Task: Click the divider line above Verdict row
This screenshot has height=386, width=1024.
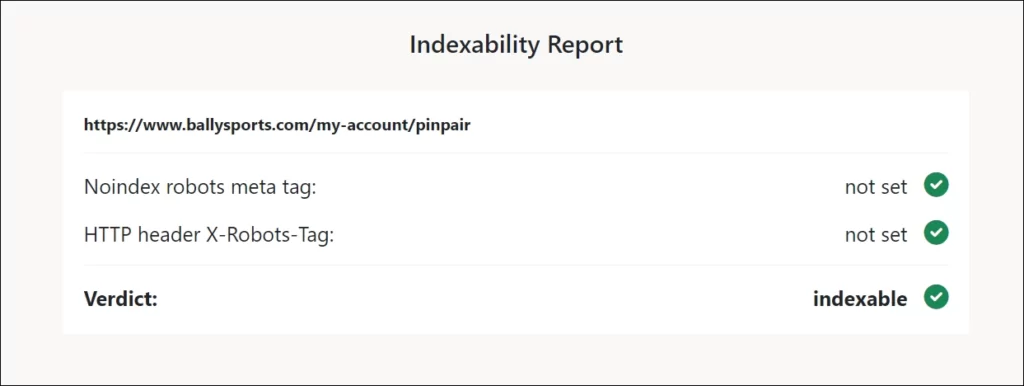Action: point(516,265)
